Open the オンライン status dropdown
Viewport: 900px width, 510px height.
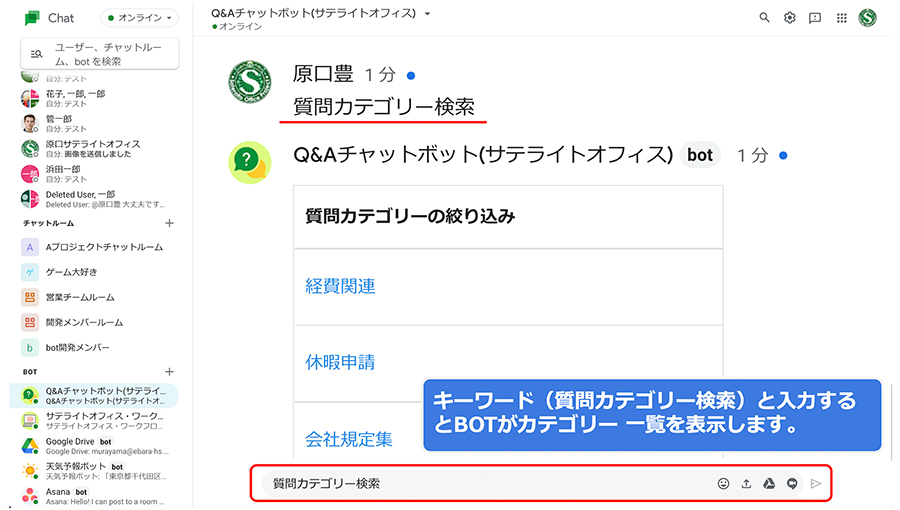pyautogui.click(x=139, y=18)
